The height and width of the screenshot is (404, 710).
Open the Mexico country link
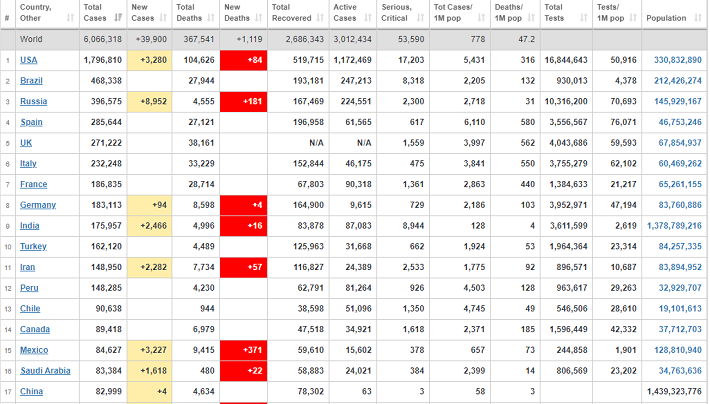34,350
